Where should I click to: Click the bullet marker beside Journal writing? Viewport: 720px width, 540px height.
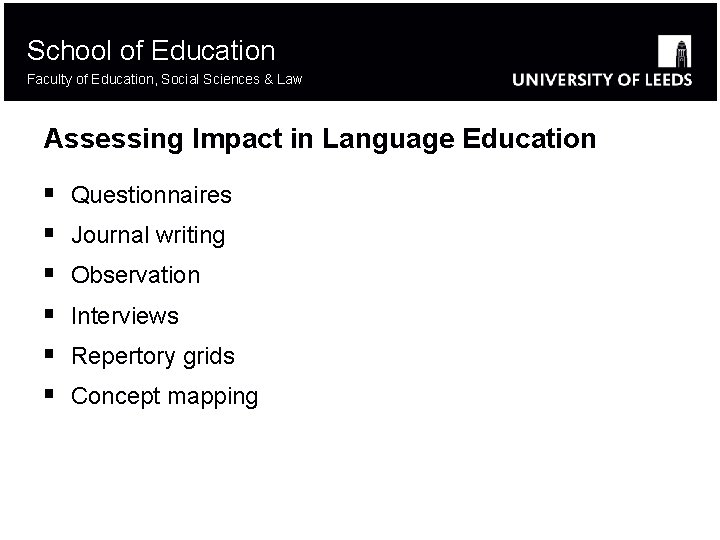(x=49, y=234)
